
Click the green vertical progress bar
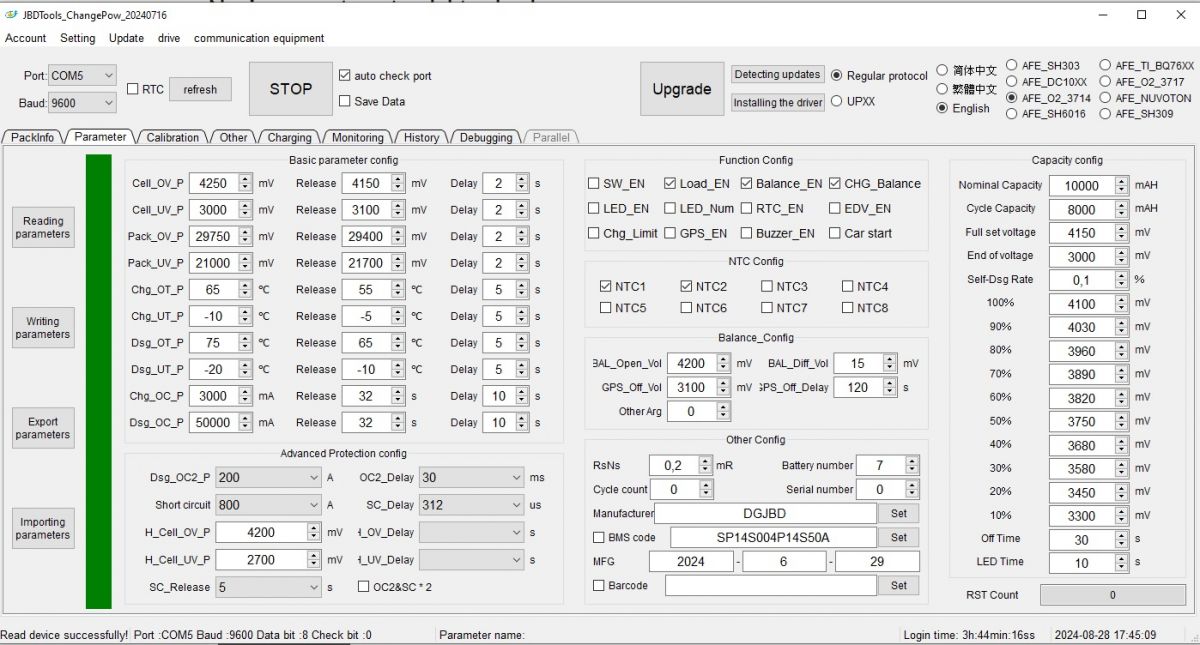pyautogui.click(x=99, y=381)
